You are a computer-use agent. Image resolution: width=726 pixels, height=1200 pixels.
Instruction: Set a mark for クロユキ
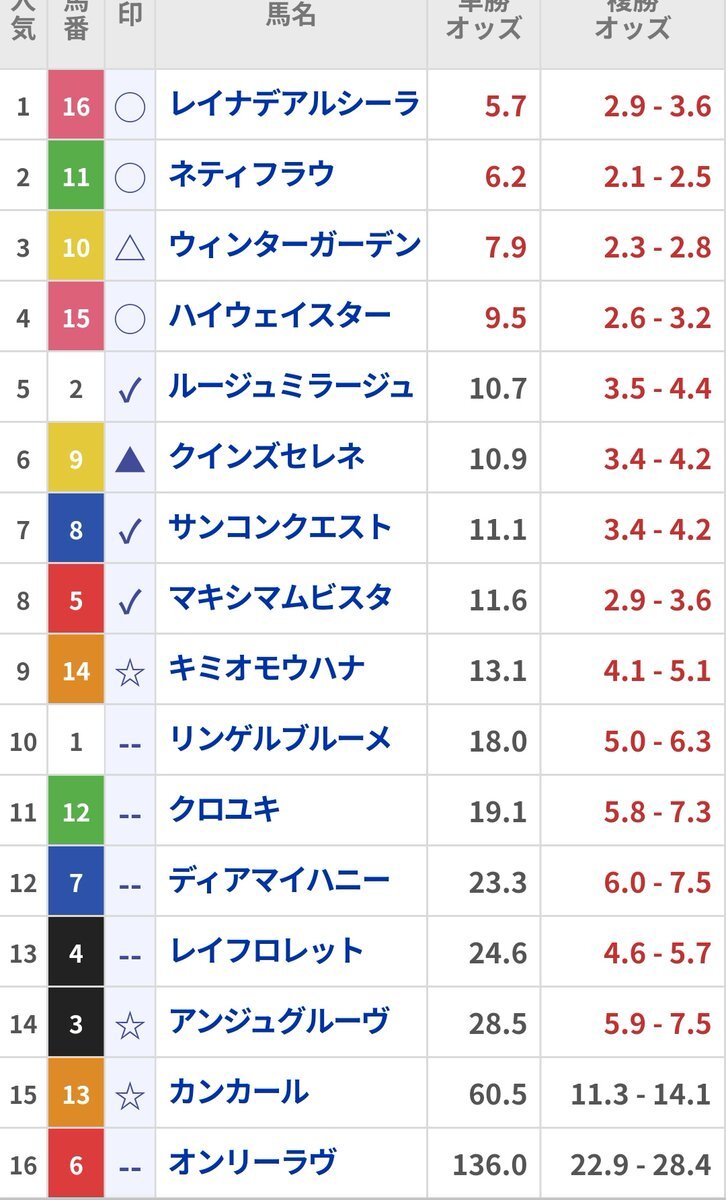(x=130, y=814)
